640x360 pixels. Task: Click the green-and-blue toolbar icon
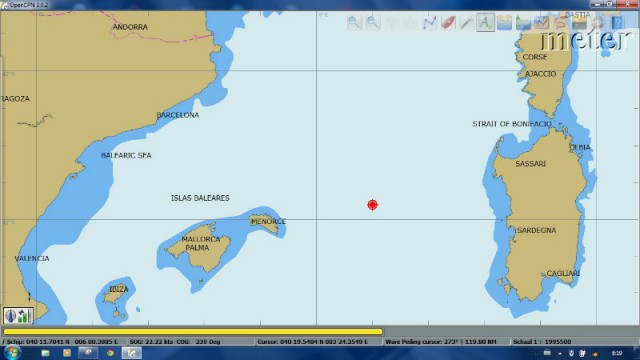[523, 23]
